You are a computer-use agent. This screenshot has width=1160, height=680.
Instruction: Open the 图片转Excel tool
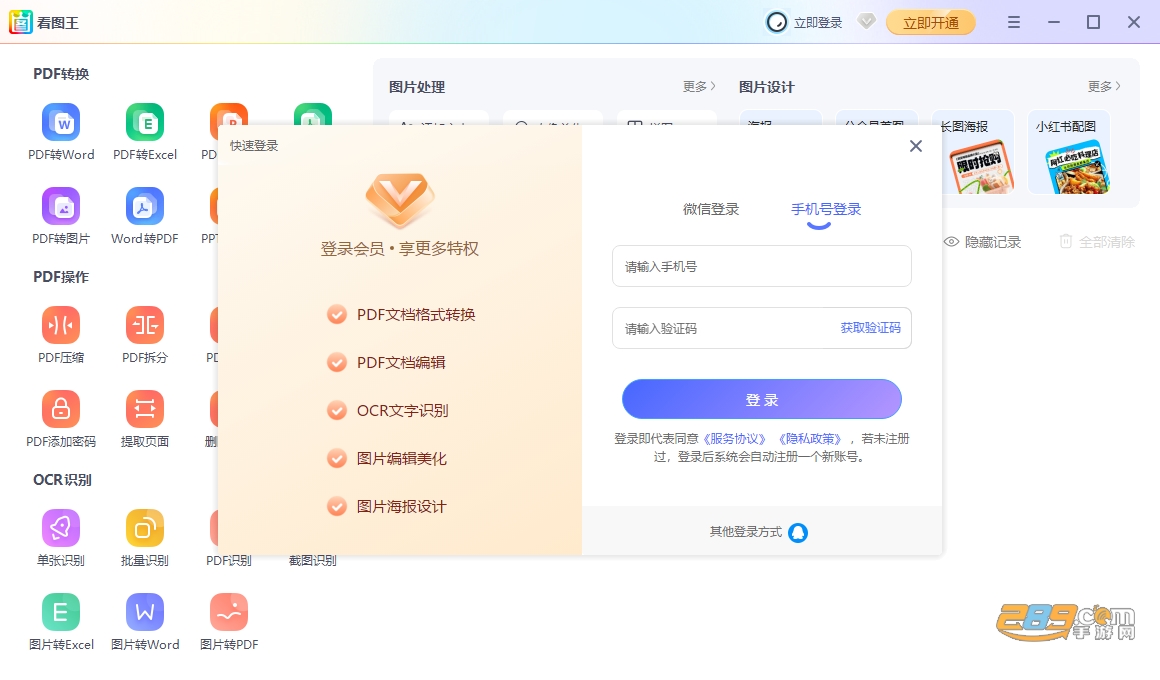(x=61, y=622)
